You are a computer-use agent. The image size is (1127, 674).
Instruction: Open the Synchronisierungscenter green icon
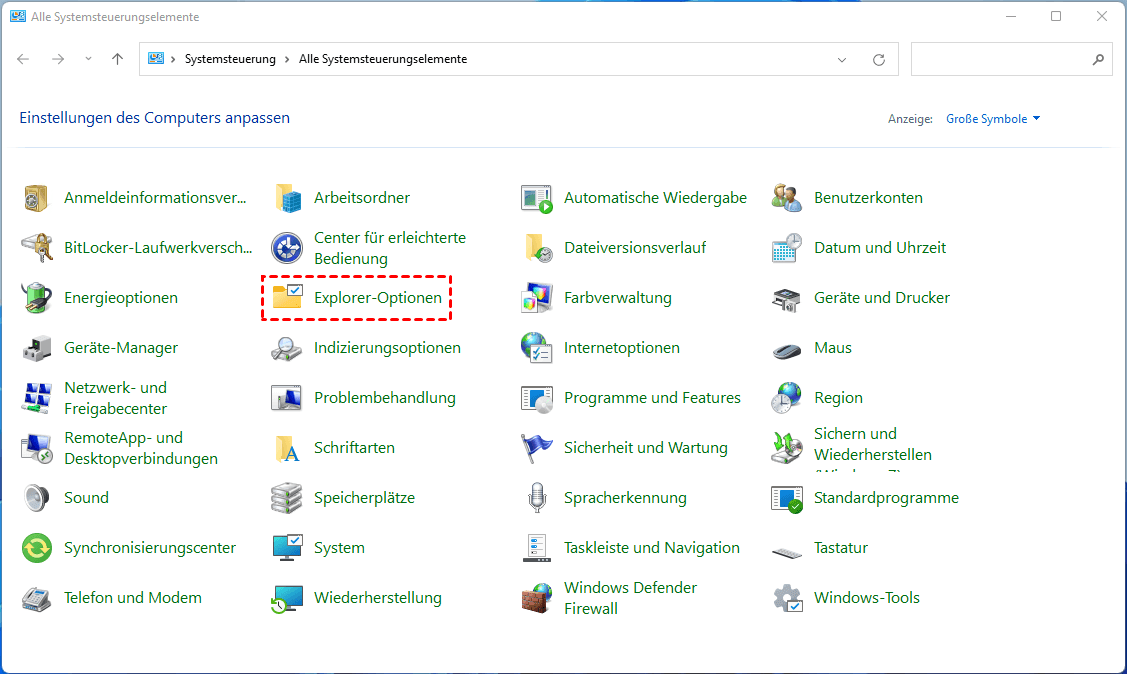(x=36, y=548)
